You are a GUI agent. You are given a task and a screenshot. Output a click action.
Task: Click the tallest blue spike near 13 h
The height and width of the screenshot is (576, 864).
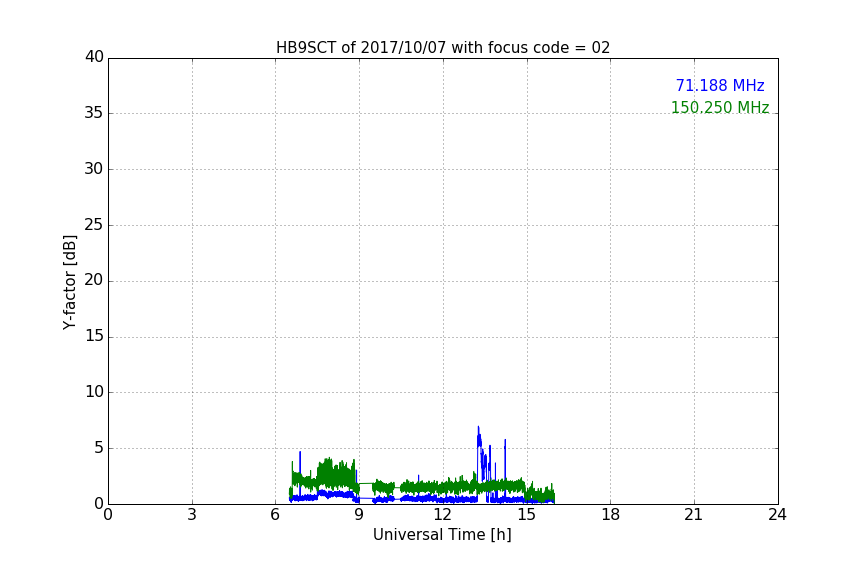click(x=478, y=441)
